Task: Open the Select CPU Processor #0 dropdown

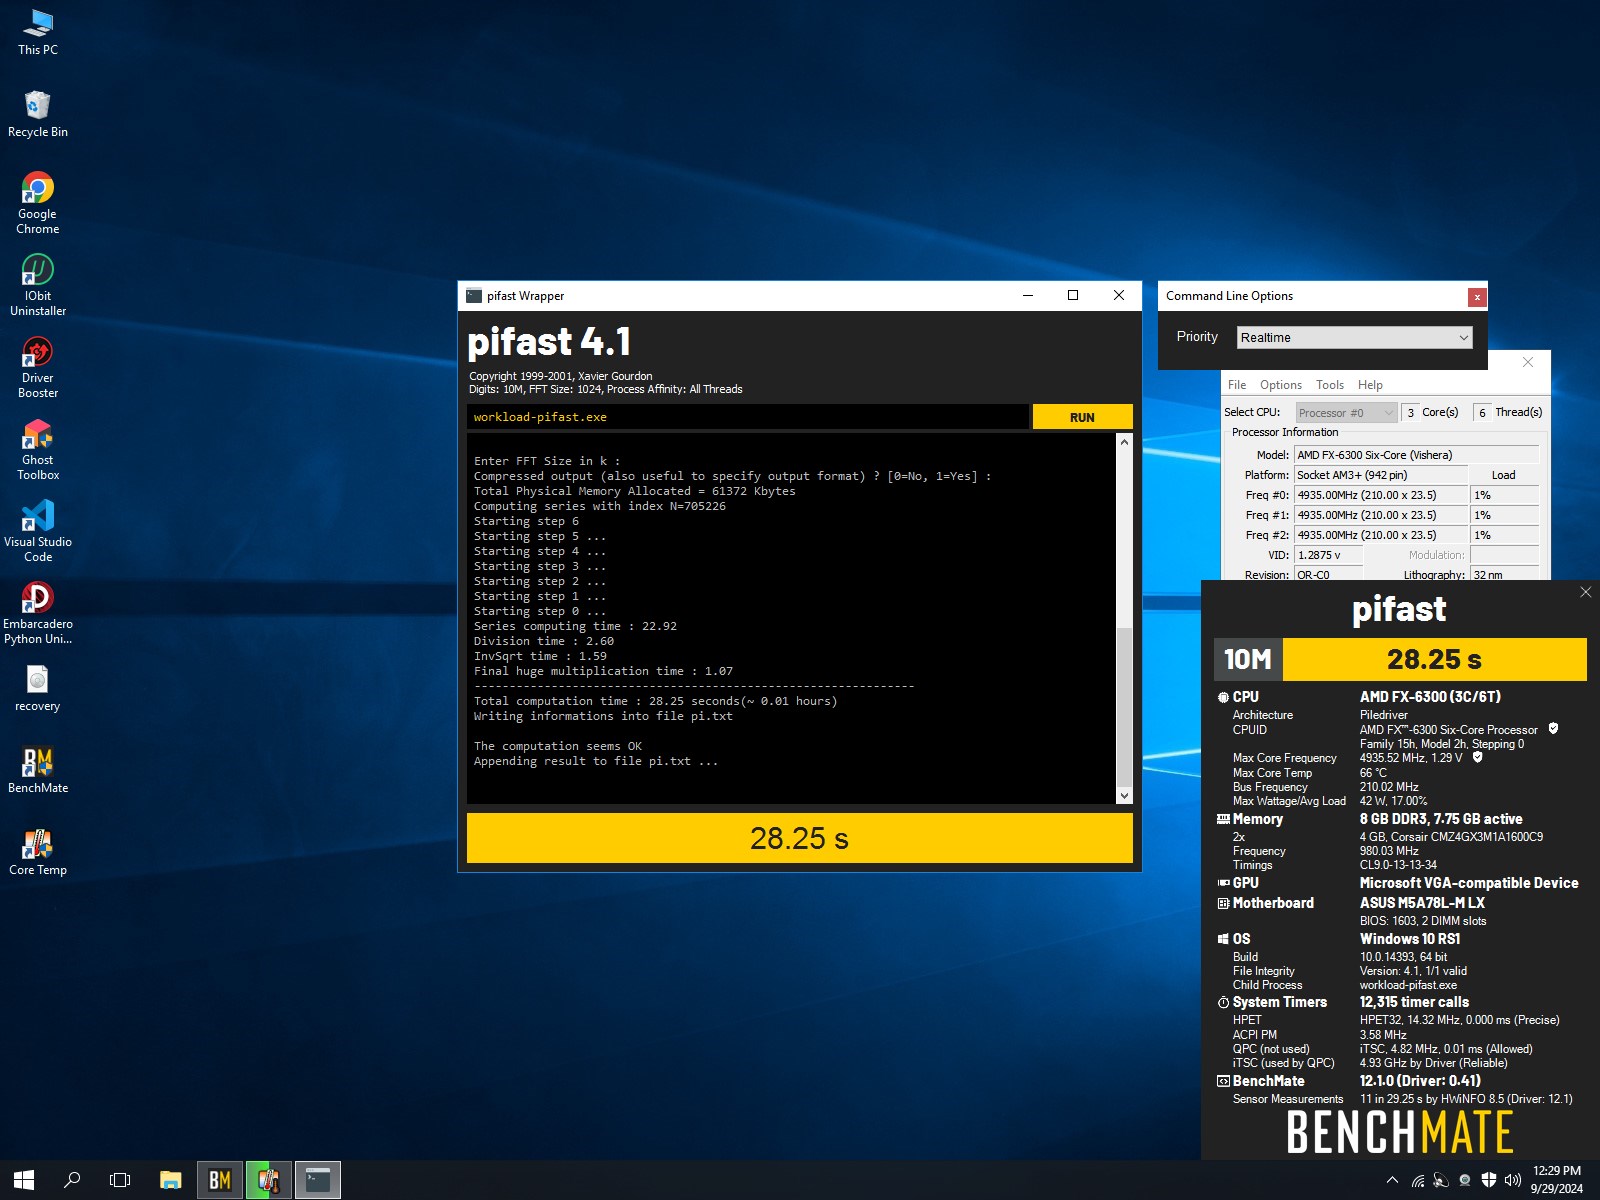Action: pos(1346,413)
